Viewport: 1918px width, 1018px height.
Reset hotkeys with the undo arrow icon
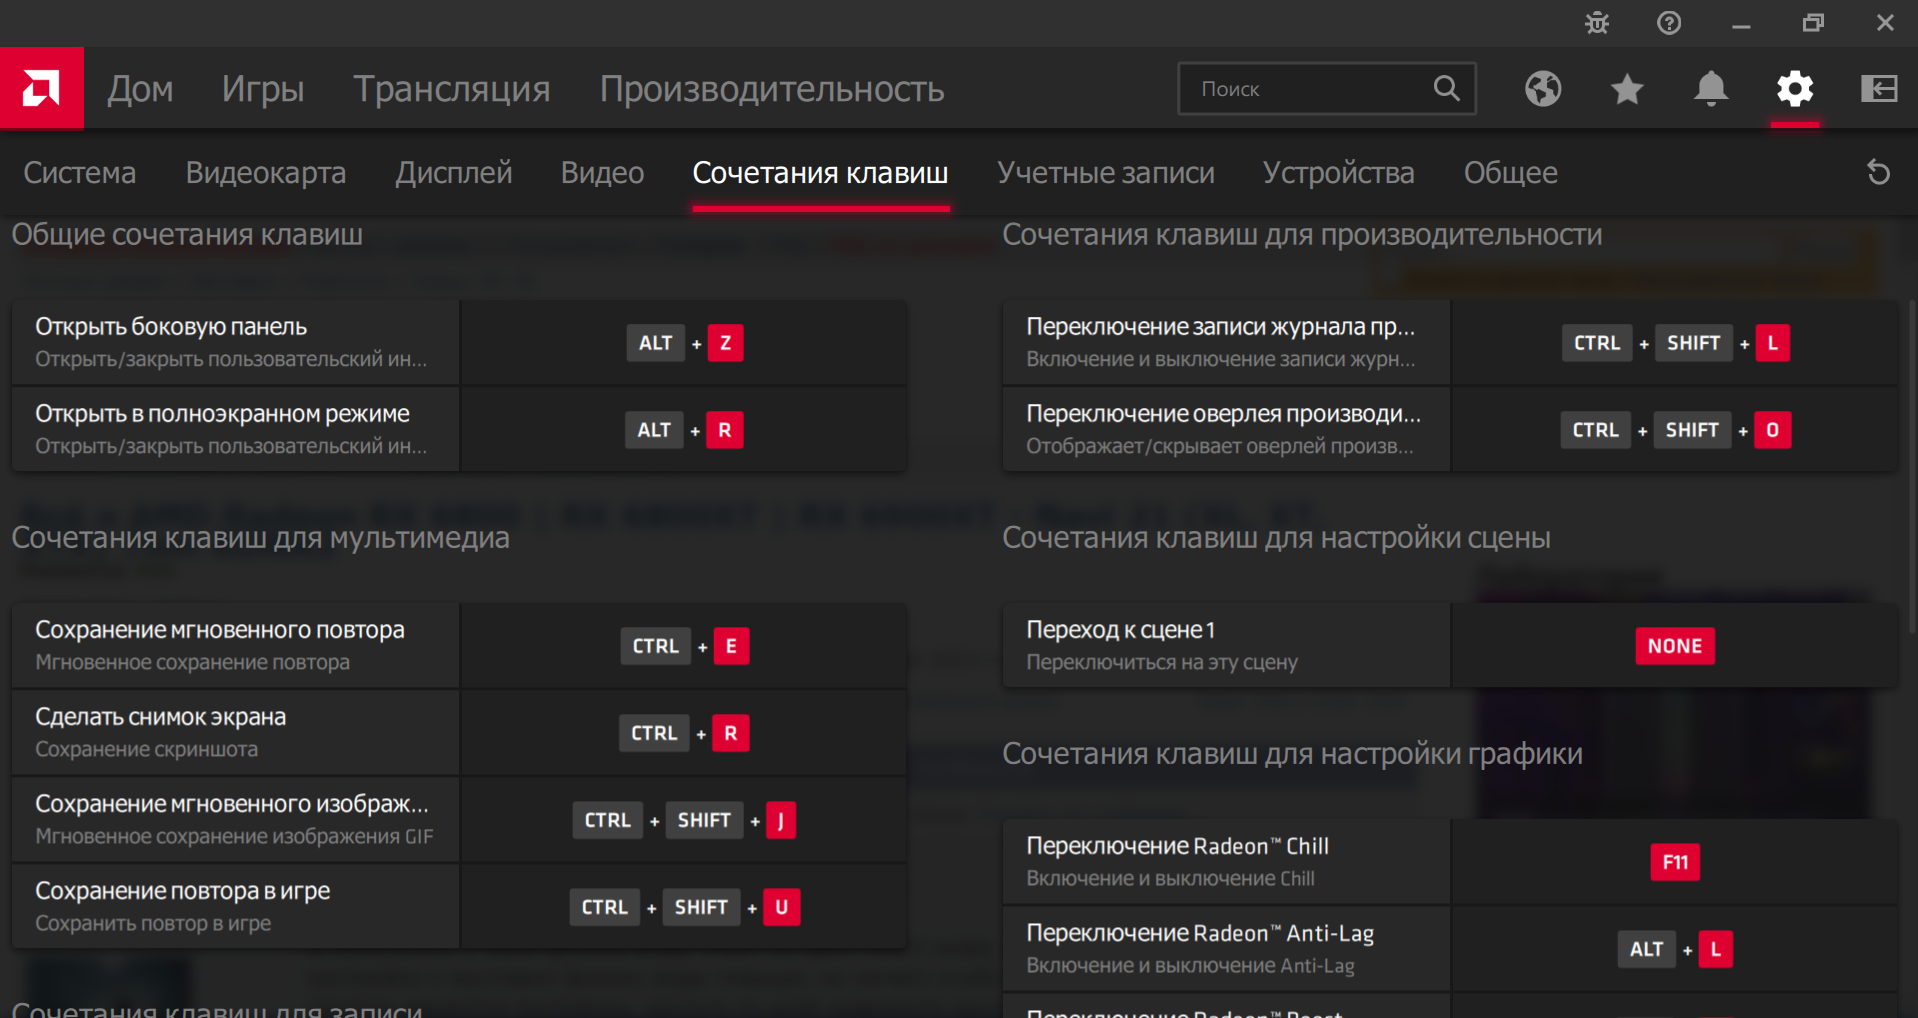click(1879, 173)
